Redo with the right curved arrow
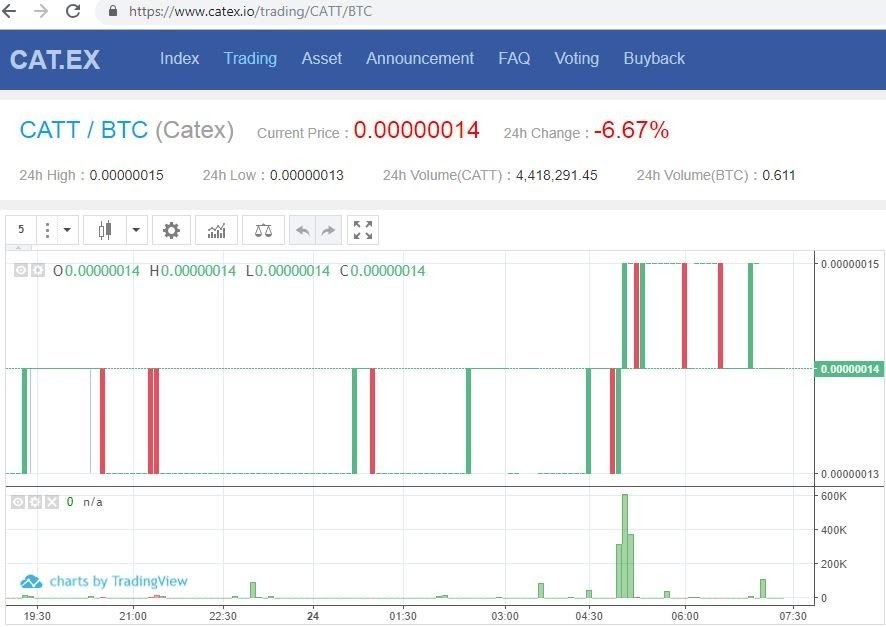This screenshot has height=627, width=886. [x=328, y=230]
